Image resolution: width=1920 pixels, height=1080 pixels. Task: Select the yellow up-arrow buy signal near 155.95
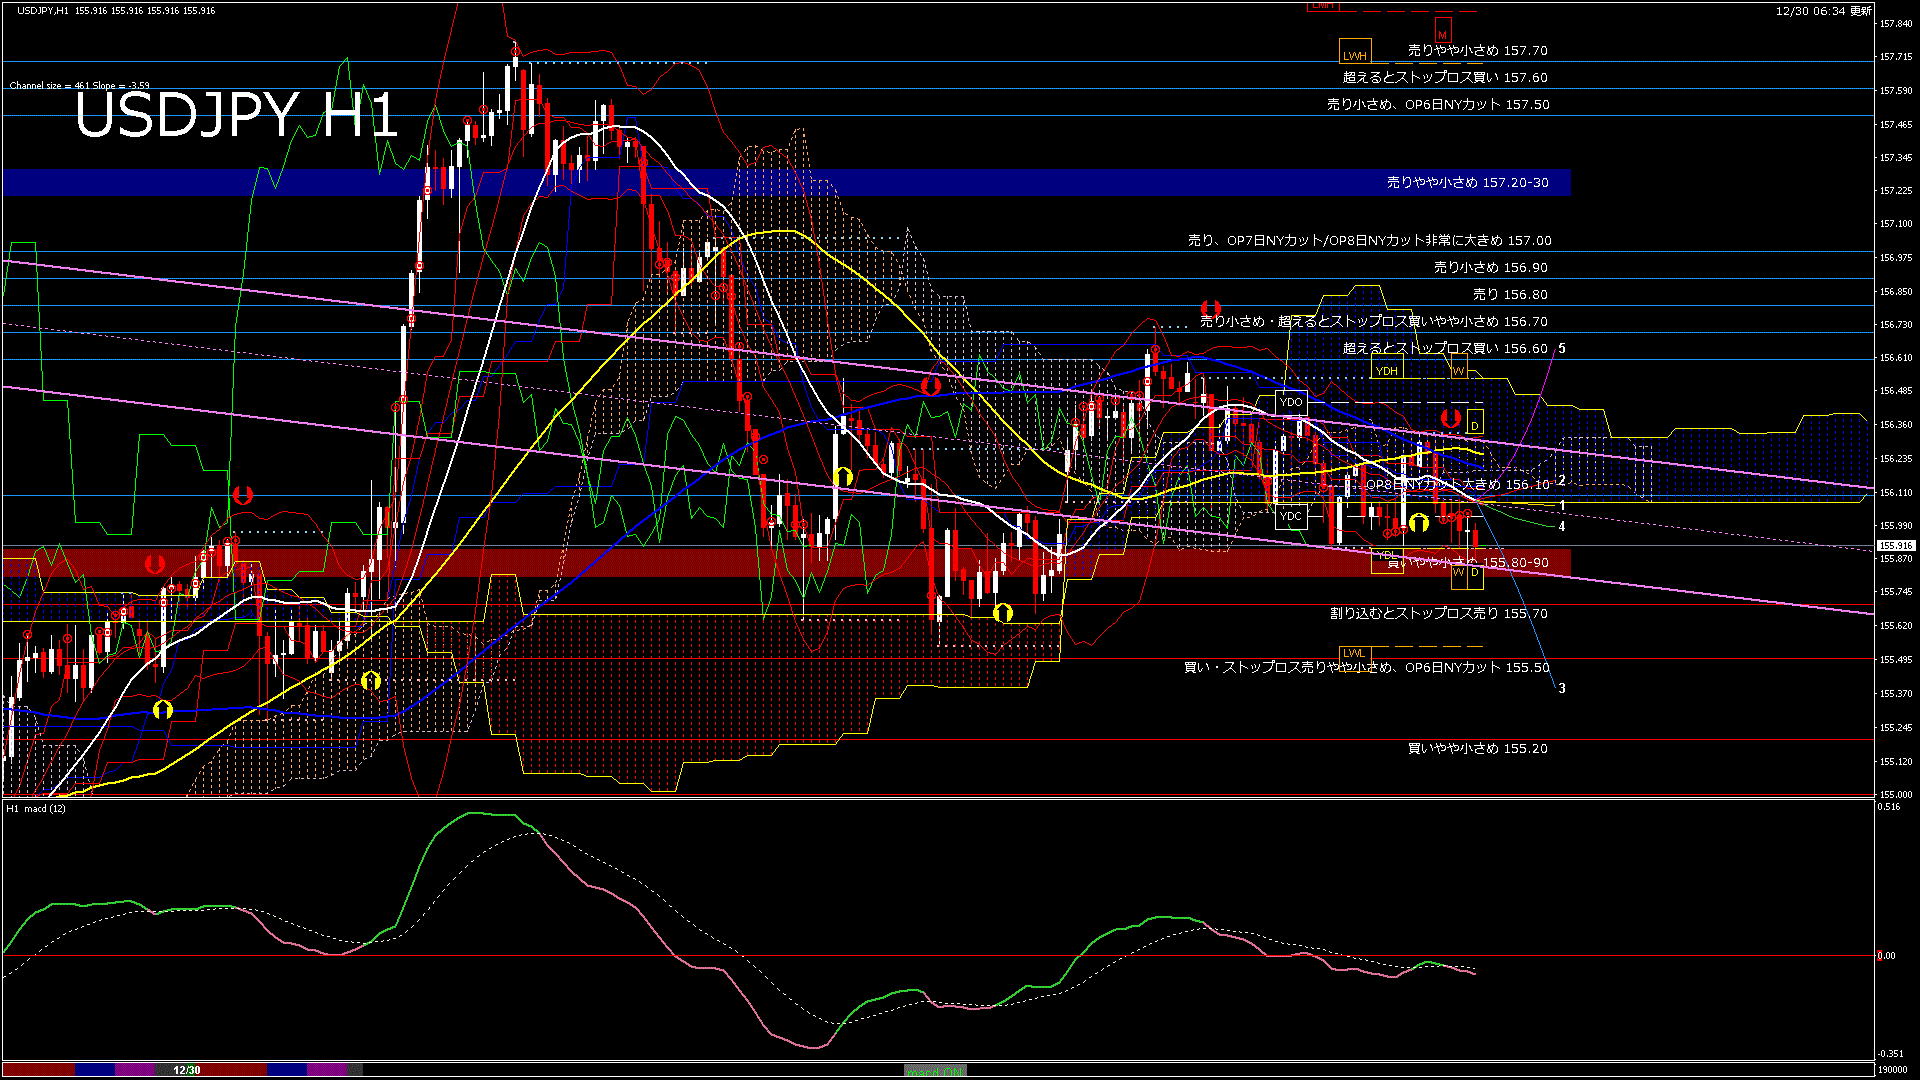click(x=1419, y=521)
